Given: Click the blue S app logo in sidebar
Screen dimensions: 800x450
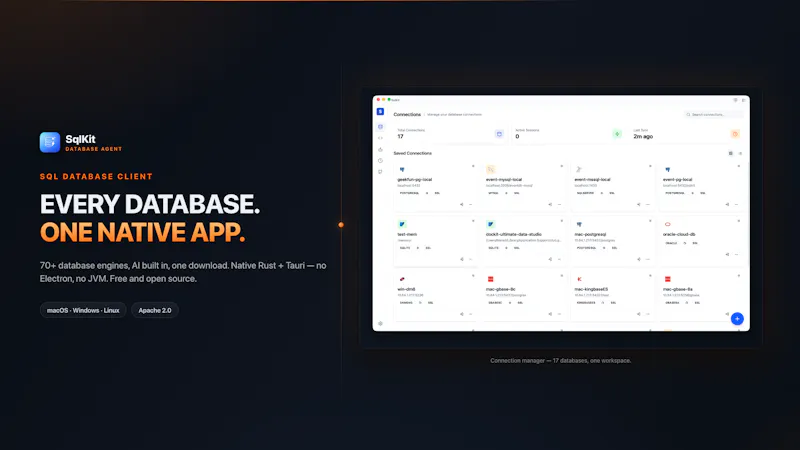Looking at the screenshot, I should pyautogui.click(x=380, y=111).
